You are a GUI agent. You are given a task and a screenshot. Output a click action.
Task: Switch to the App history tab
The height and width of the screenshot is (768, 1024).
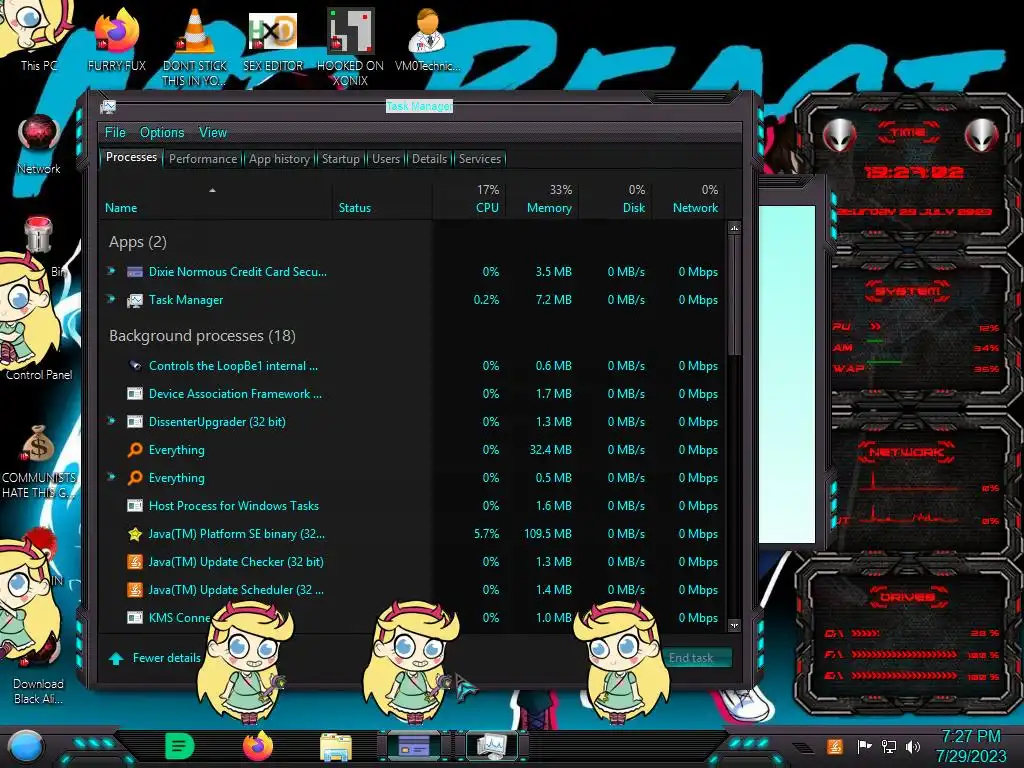280,159
